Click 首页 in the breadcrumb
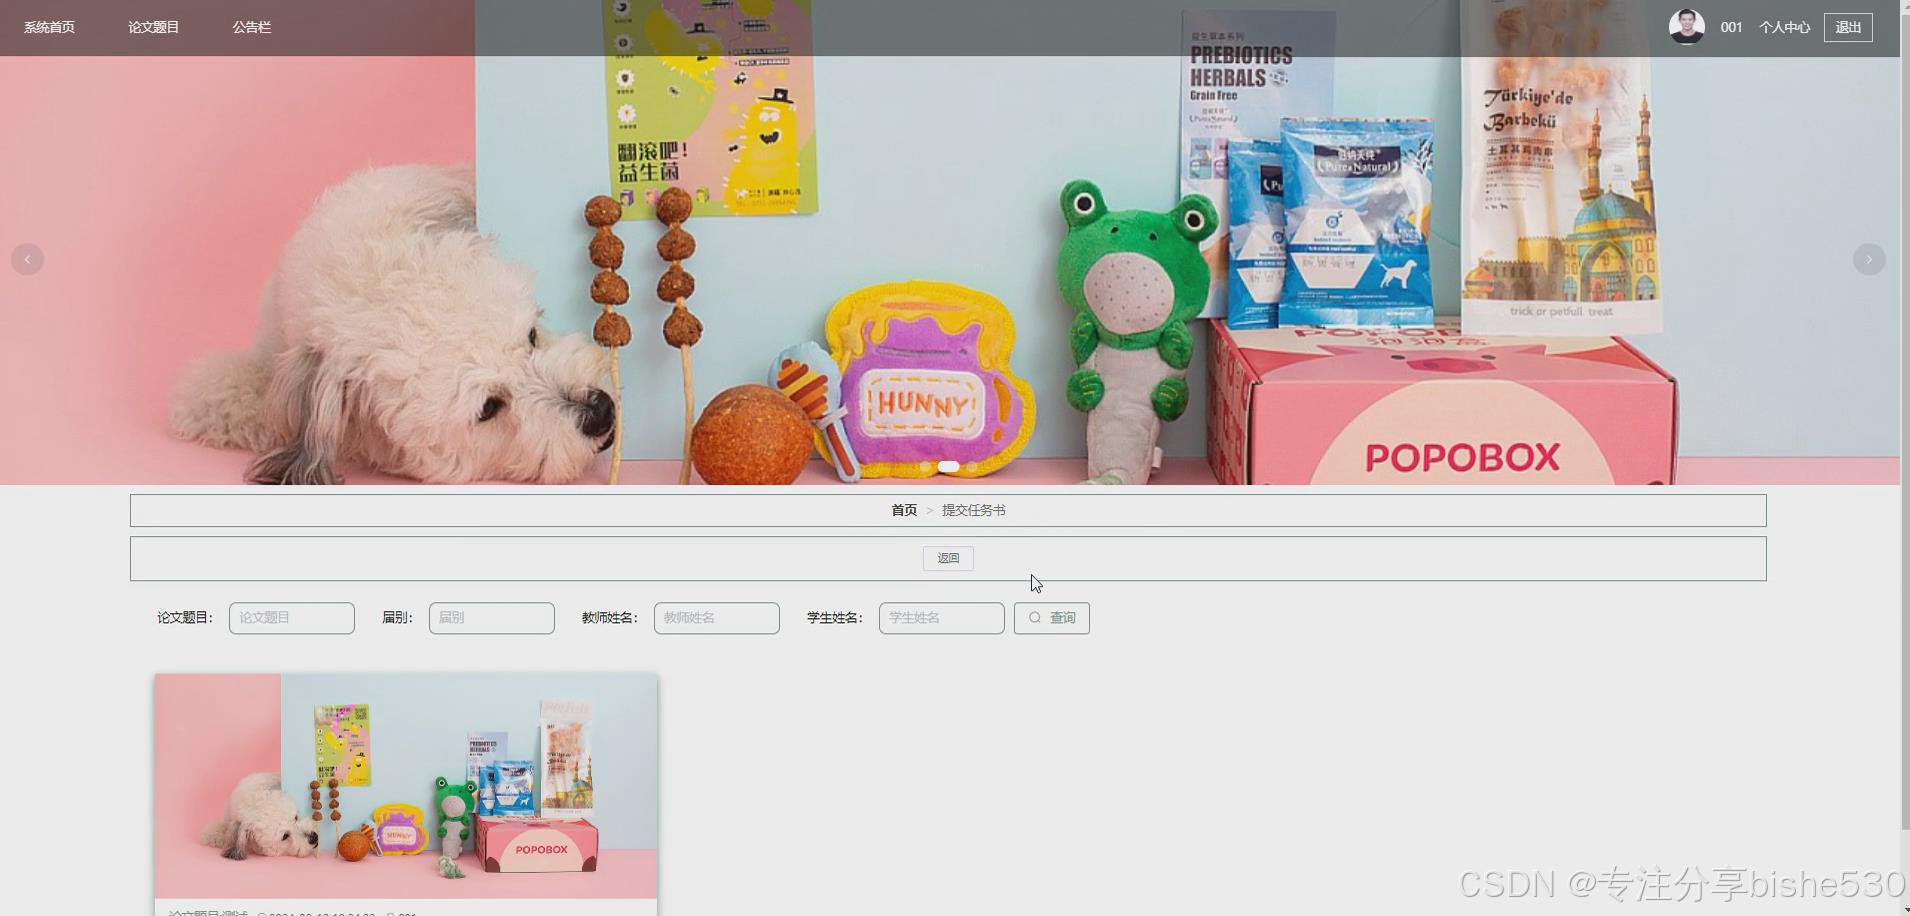The height and width of the screenshot is (916, 1910). 904,510
